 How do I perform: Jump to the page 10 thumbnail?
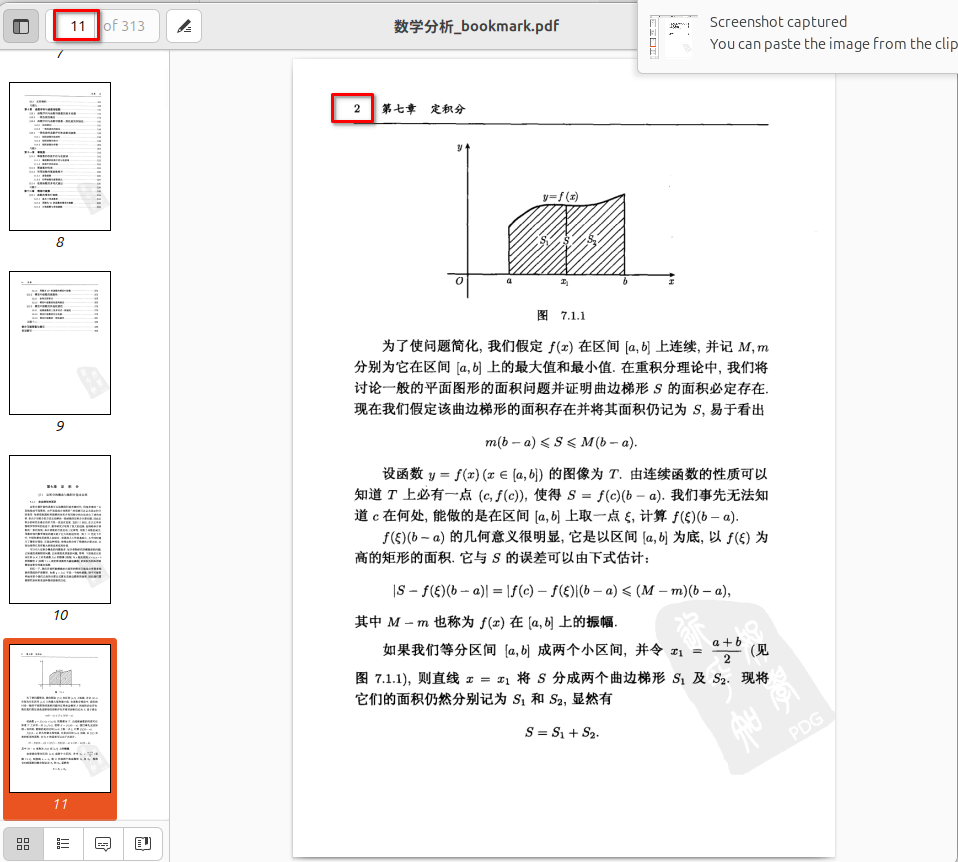coord(60,529)
